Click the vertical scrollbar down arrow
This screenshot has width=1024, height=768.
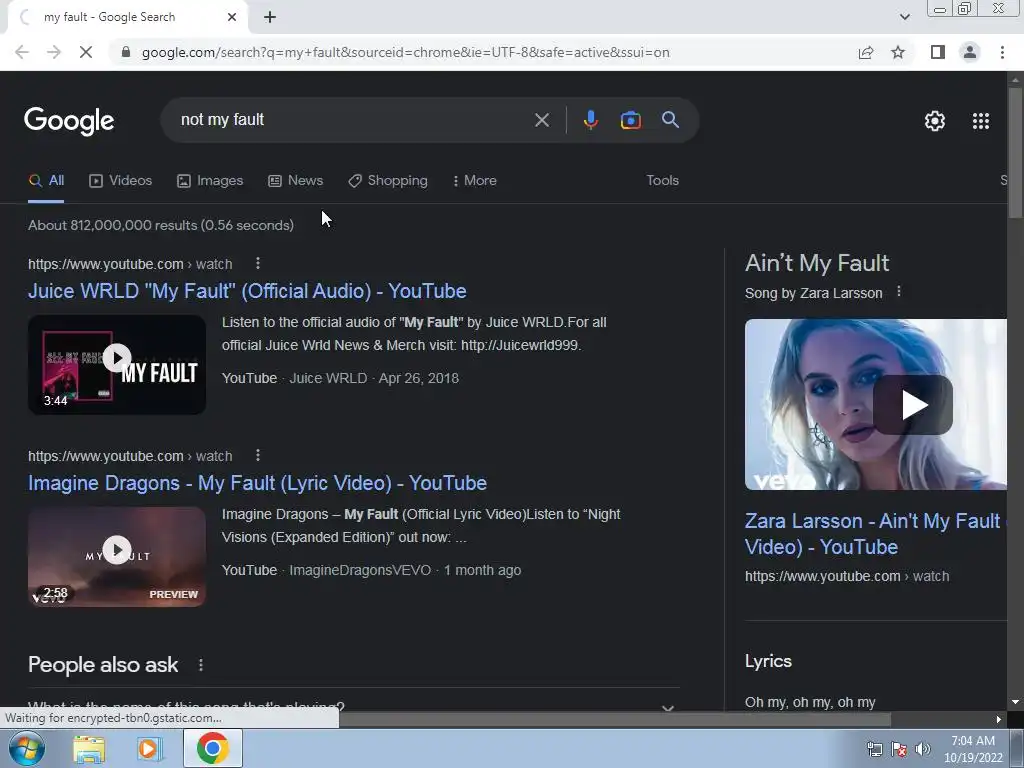pos(1015,702)
